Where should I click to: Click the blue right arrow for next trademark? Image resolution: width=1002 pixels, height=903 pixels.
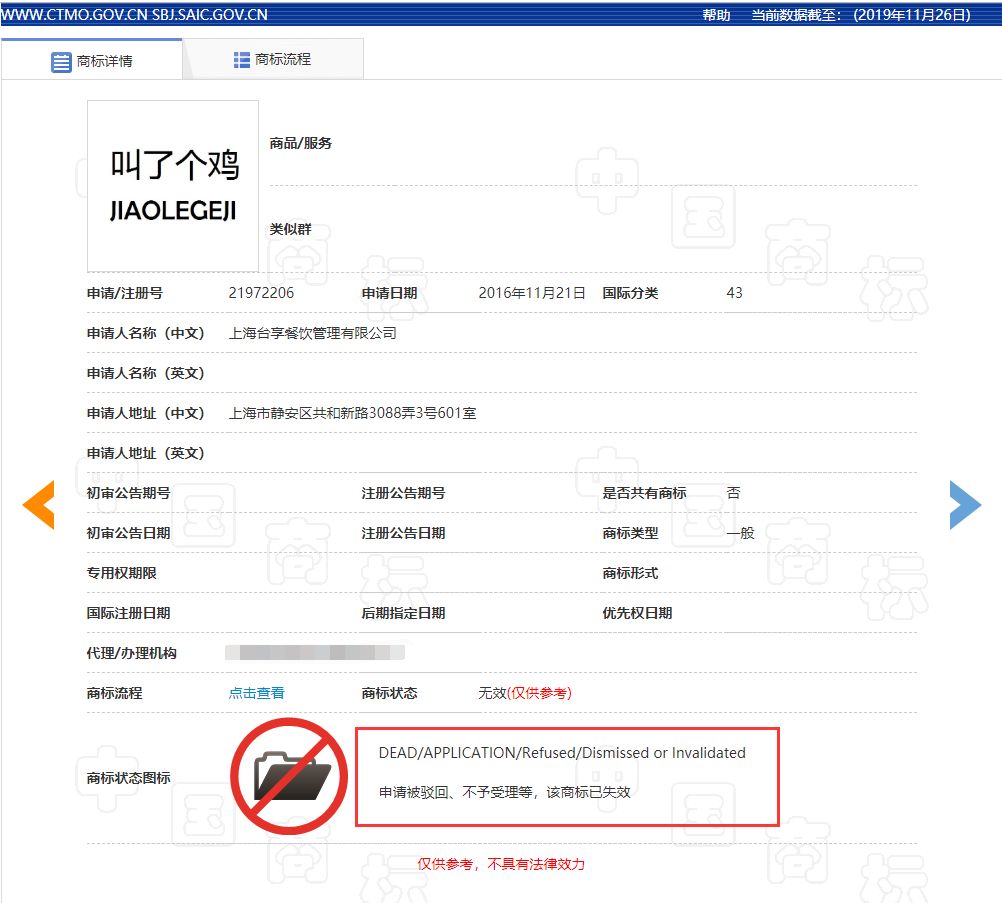click(x=964, y=505)
